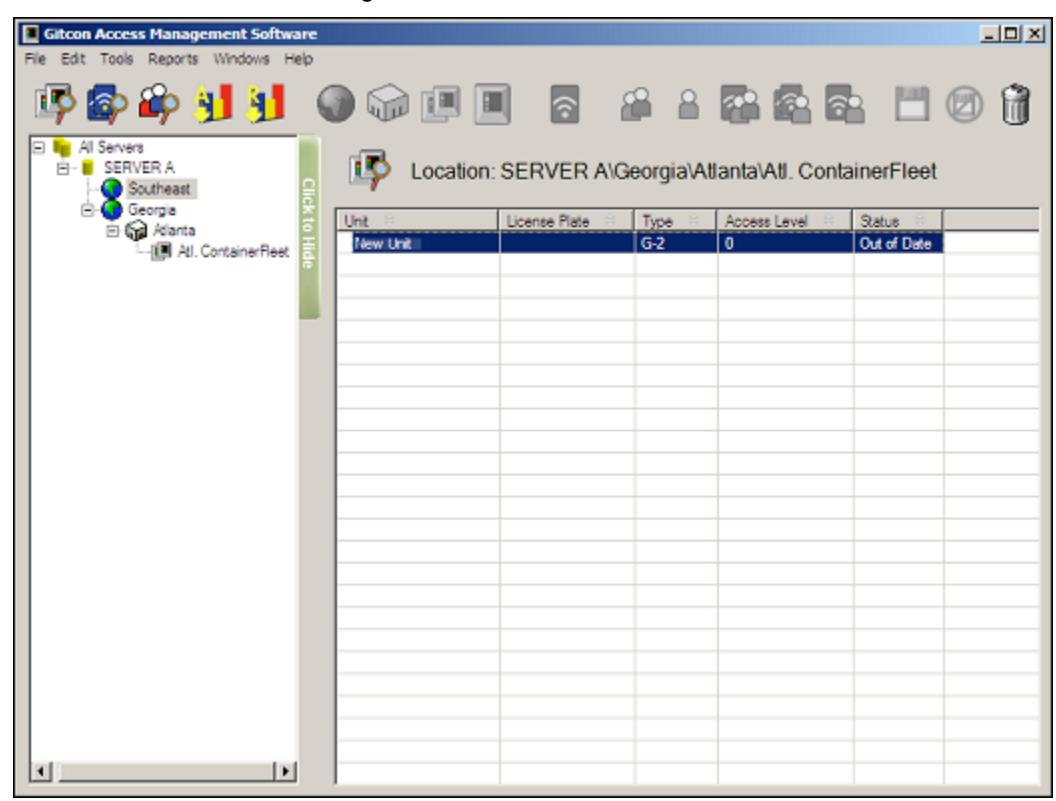This screenshot has height=801, width=1056.
Task: Sort by the Status column header
Action: point(898,221)
